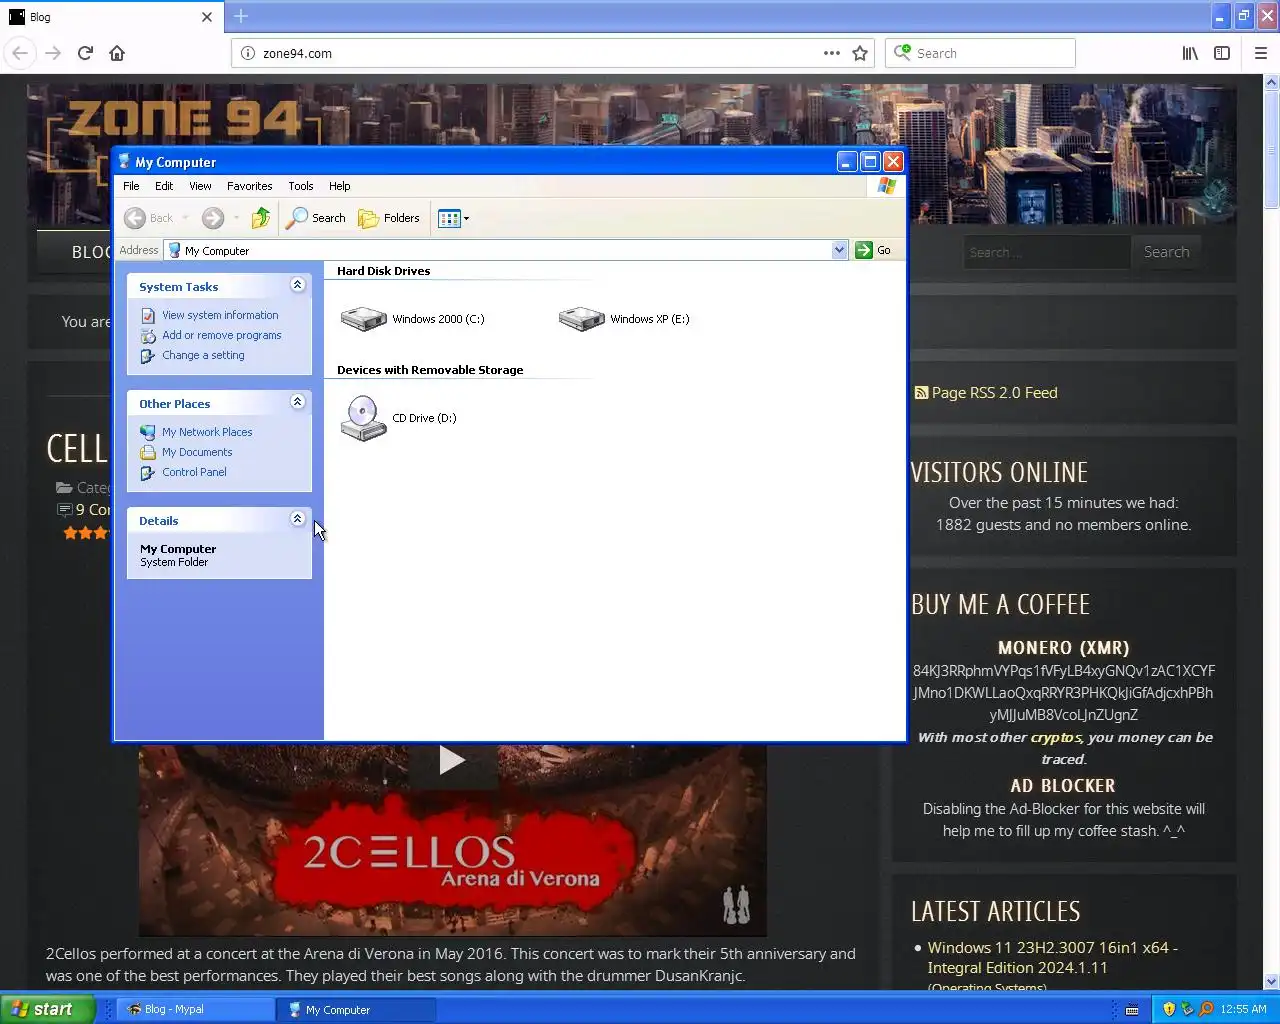
Task: Click the website Search button
Action: tap(1166, 252)
